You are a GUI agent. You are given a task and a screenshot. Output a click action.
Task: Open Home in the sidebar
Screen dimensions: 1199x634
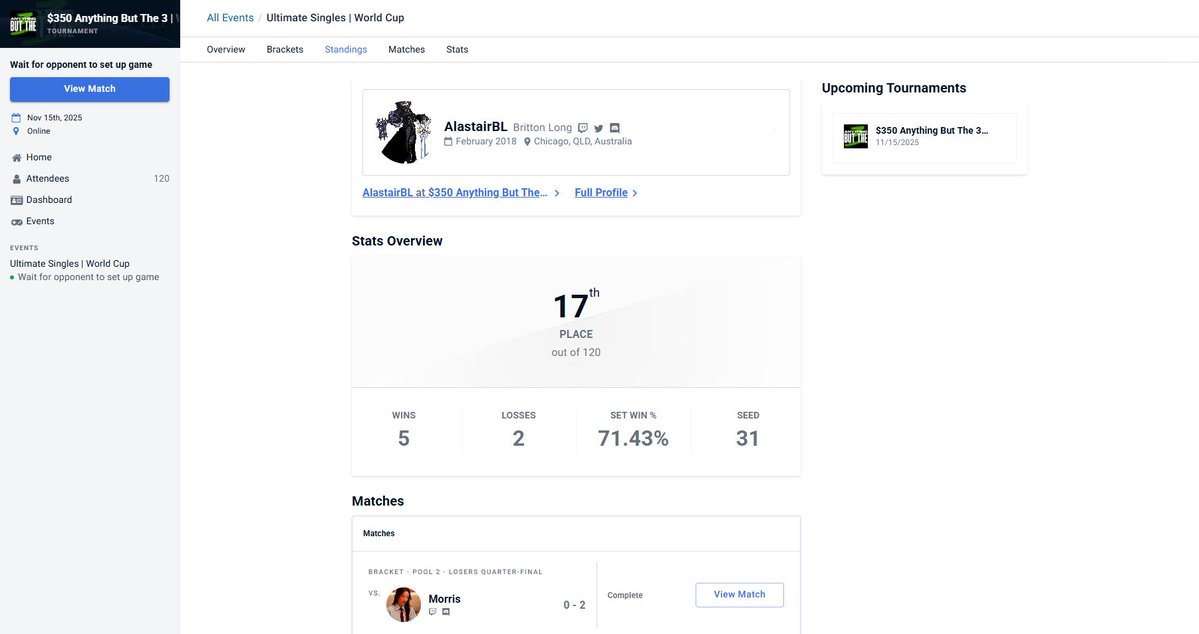39,158
